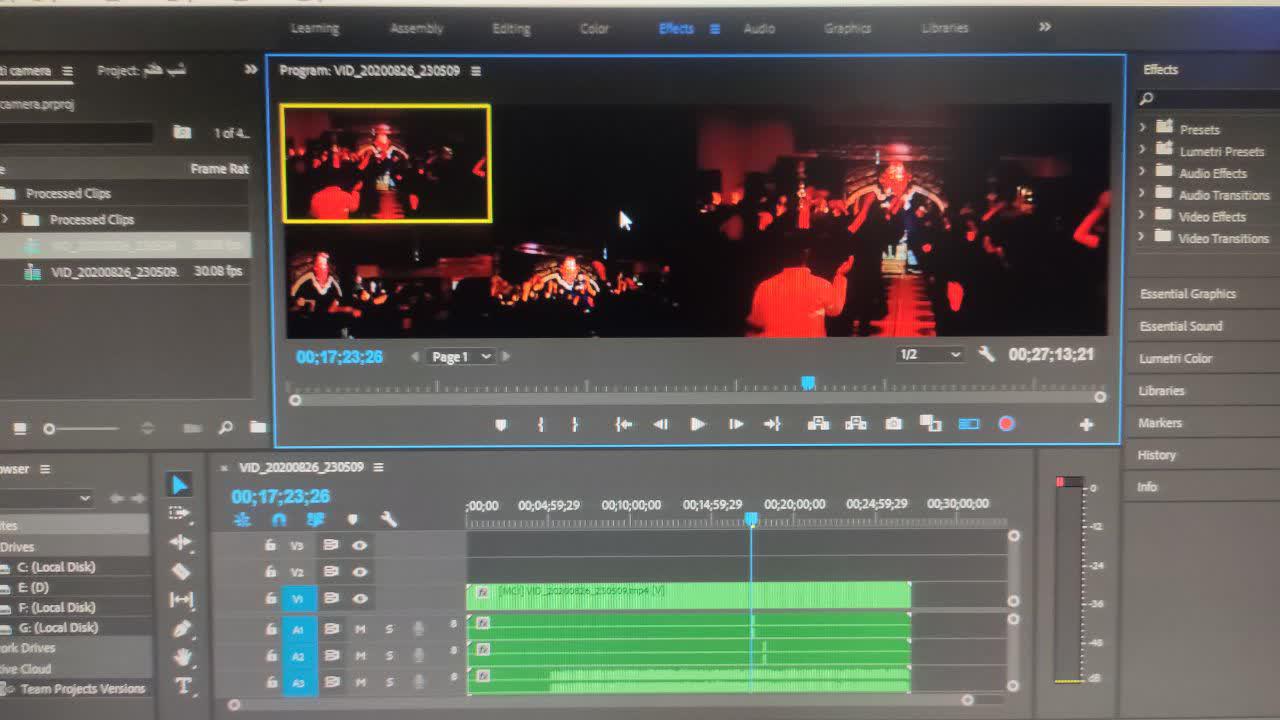Go to Out point in Program monitor
The width and height of the screenshot is (1280, 720).
pyautogui.click(x=772, y=424)
